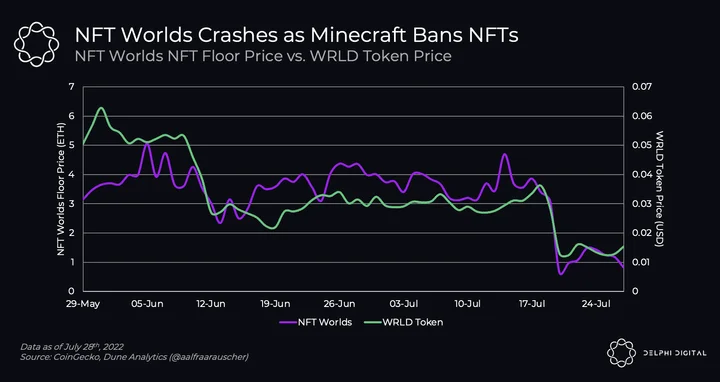Select the WRLD Token legend label
720x382 pixels.
coord(414,322)
